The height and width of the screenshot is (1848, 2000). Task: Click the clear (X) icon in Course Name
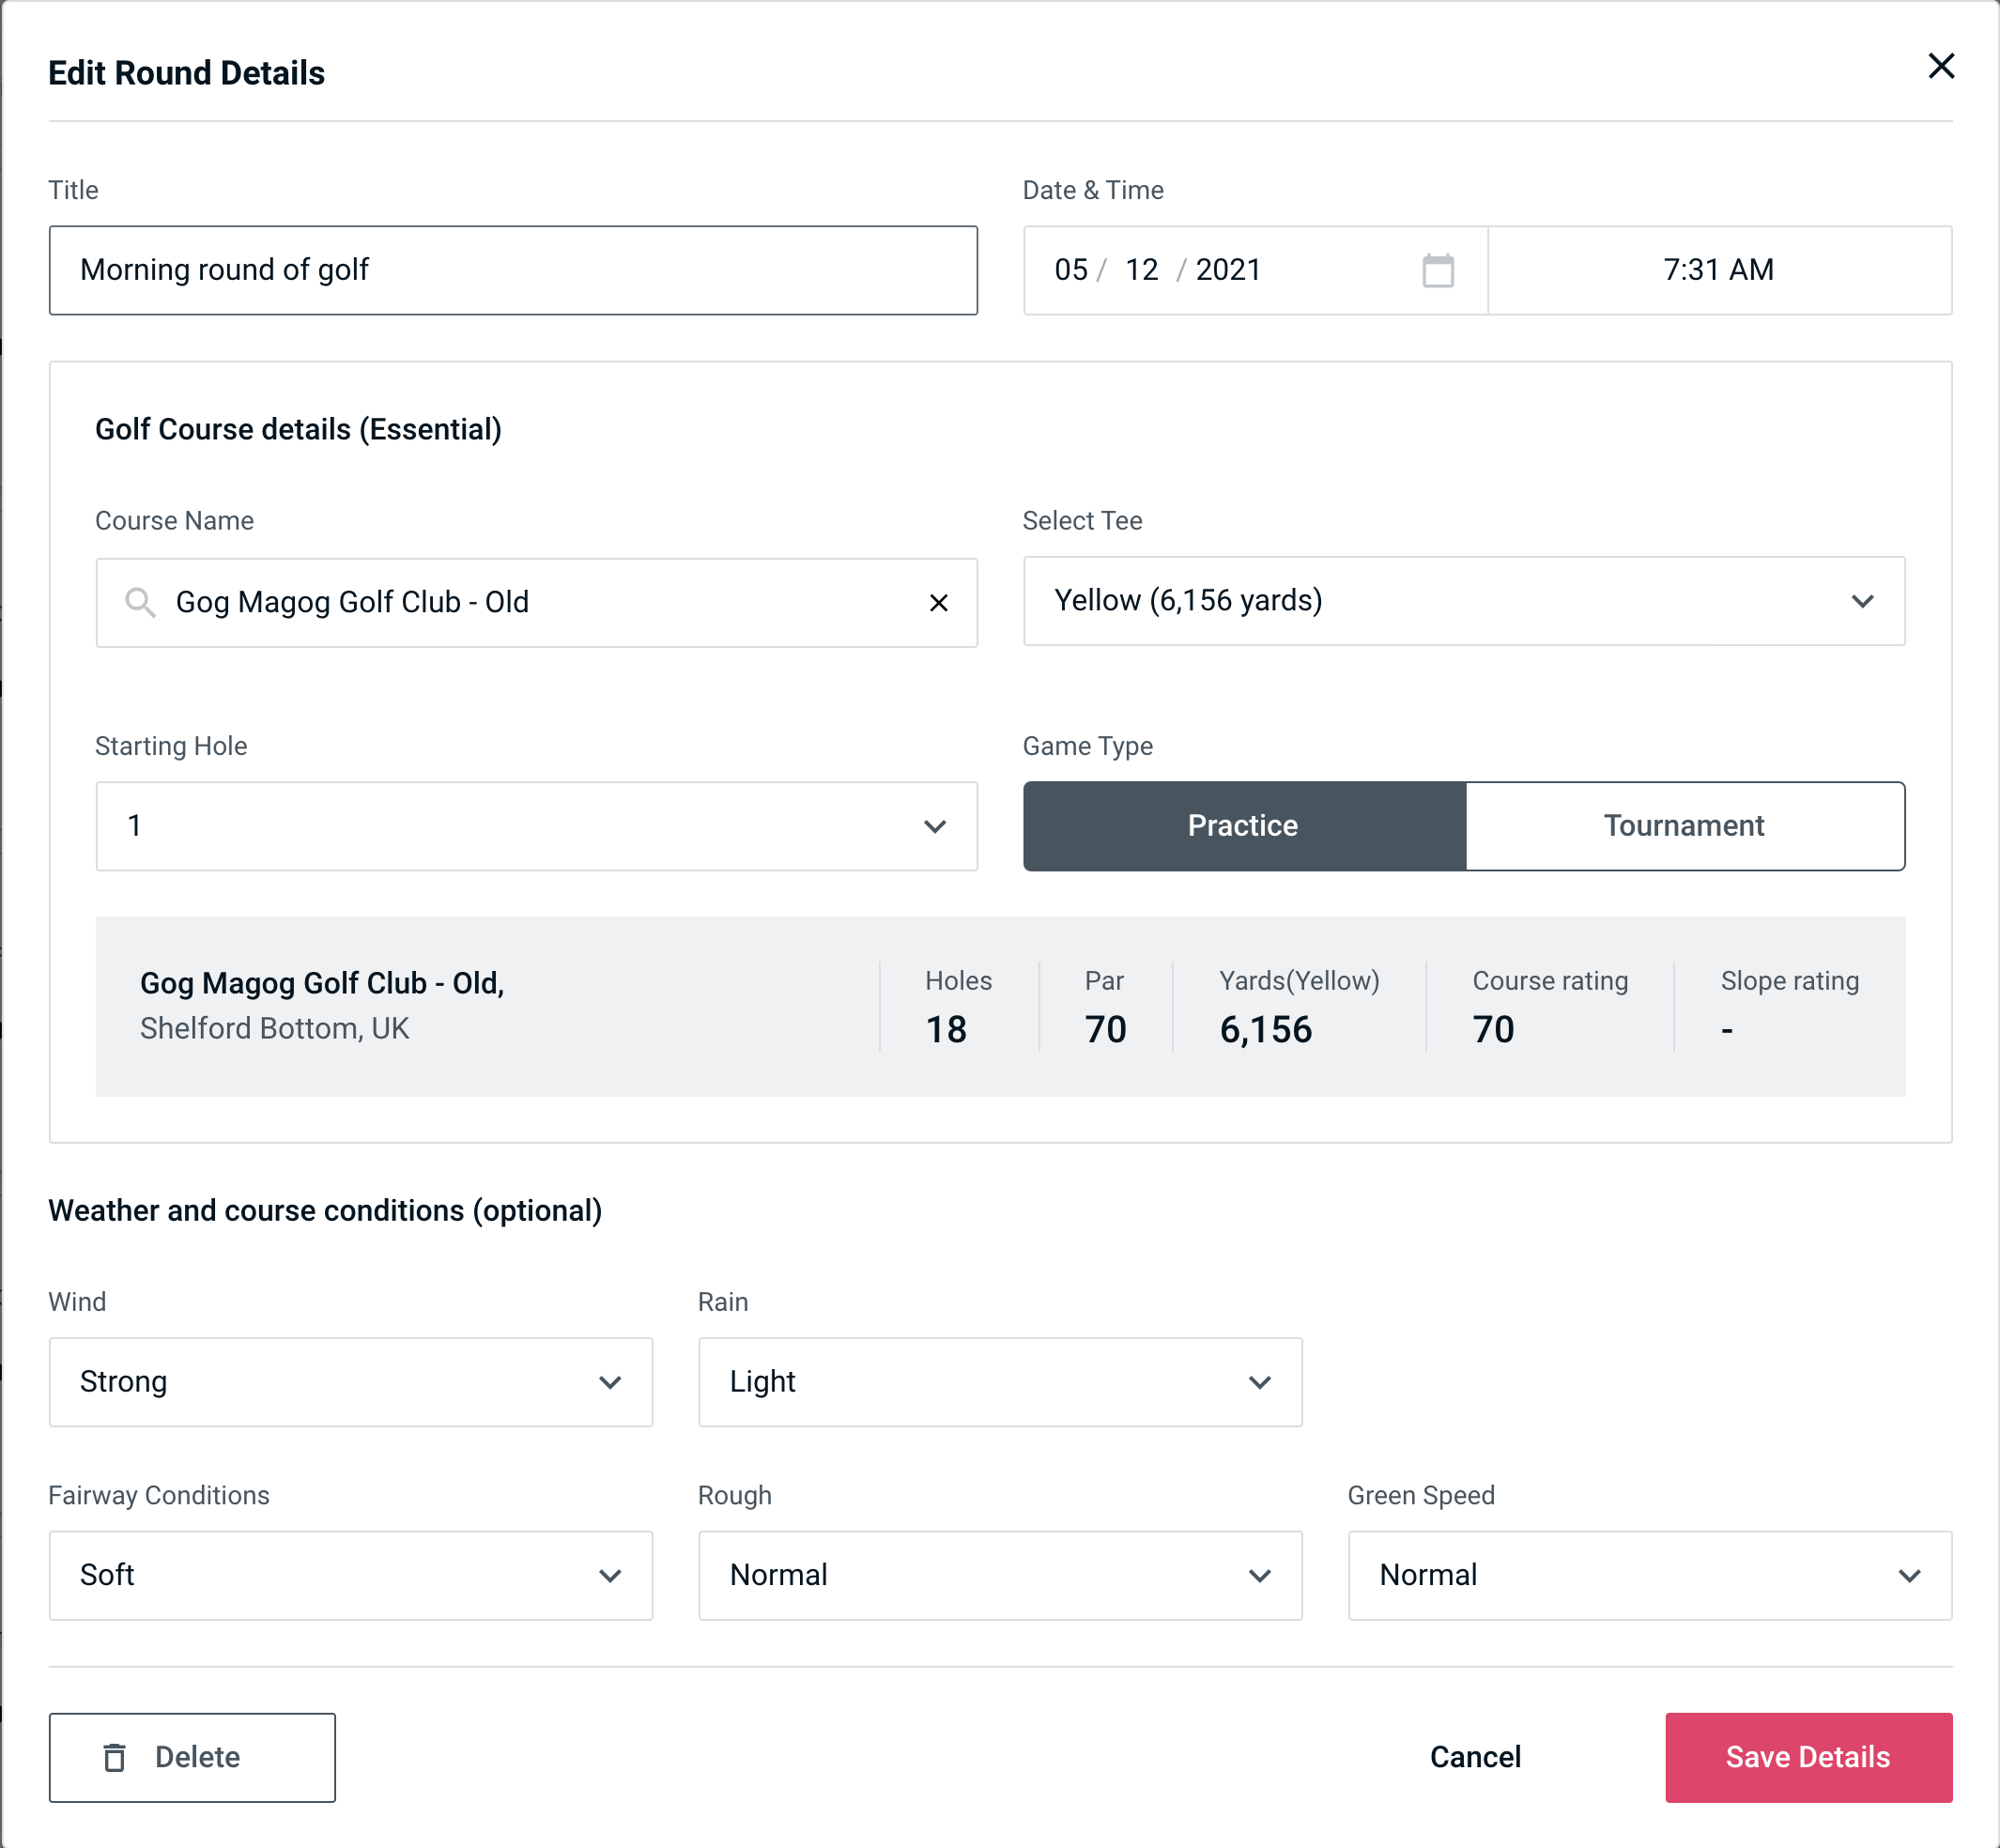pyautogui.click(x=941, y=601)
